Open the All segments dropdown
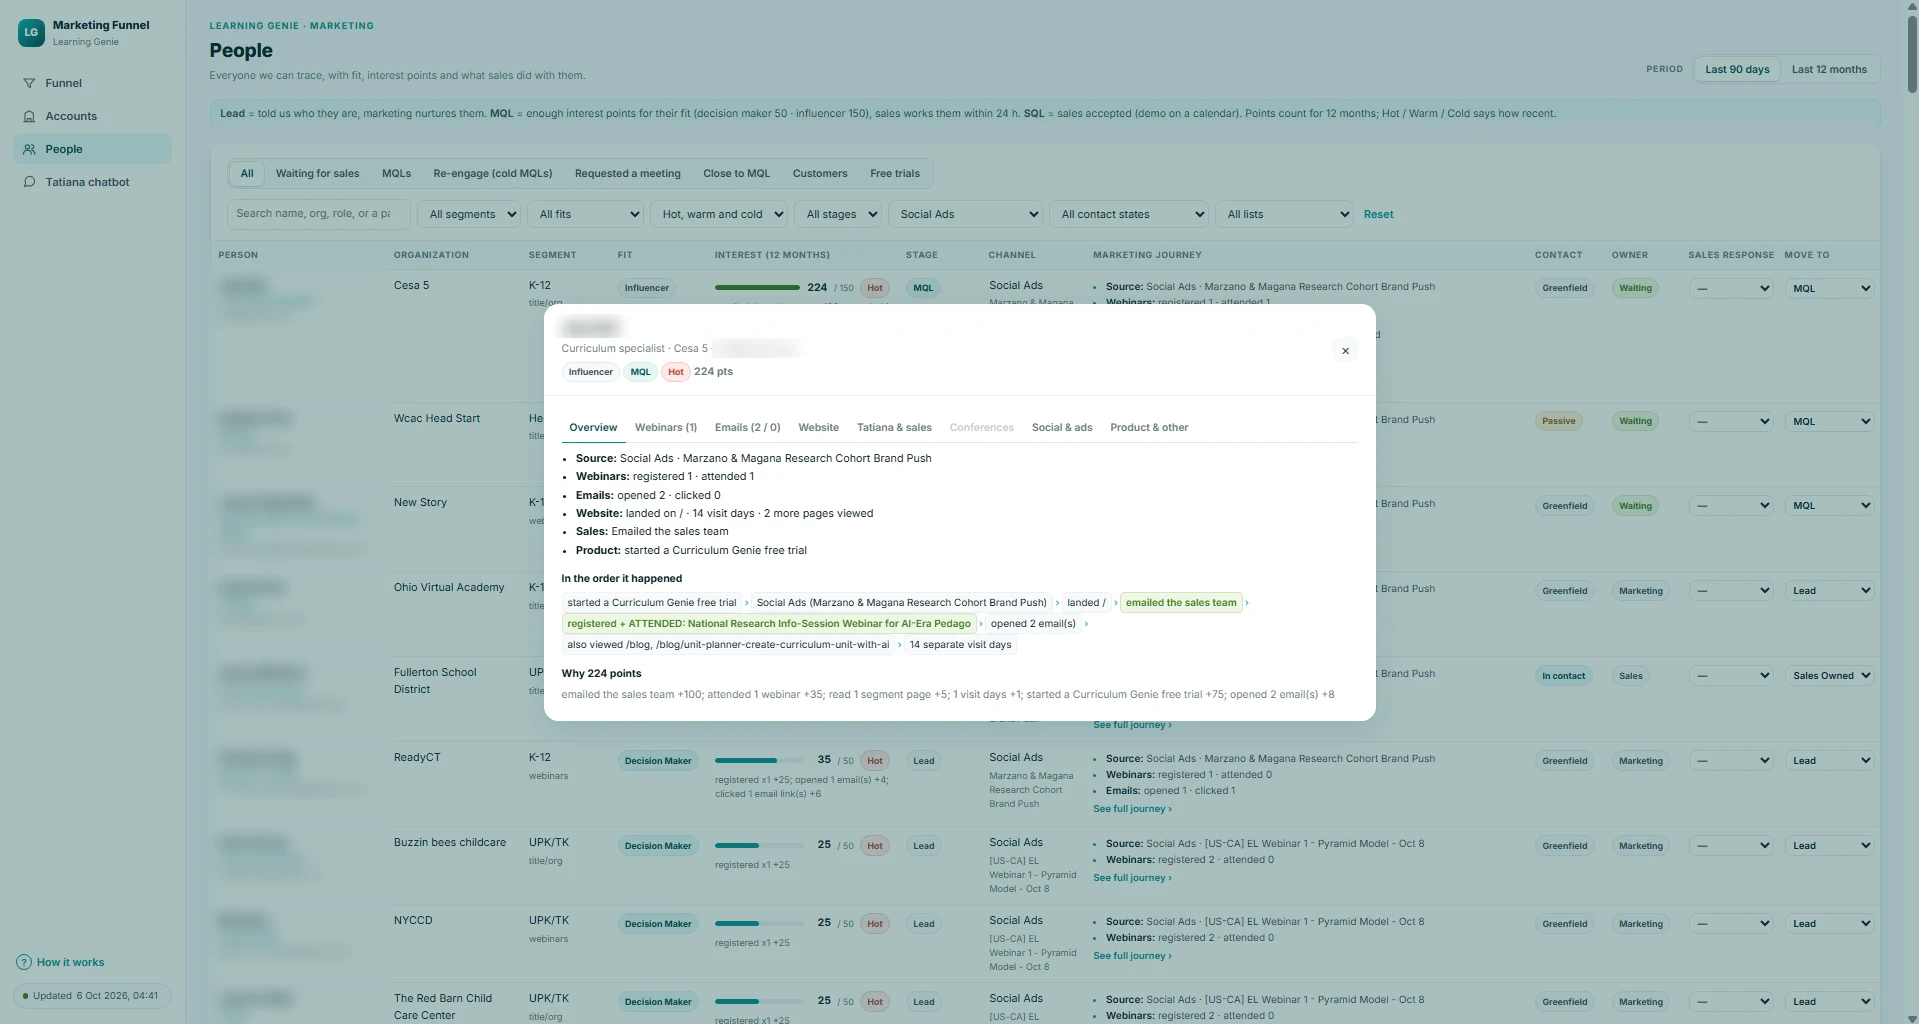The width and height of the screenshot is (1919, 1024). (x=469, y=214)
